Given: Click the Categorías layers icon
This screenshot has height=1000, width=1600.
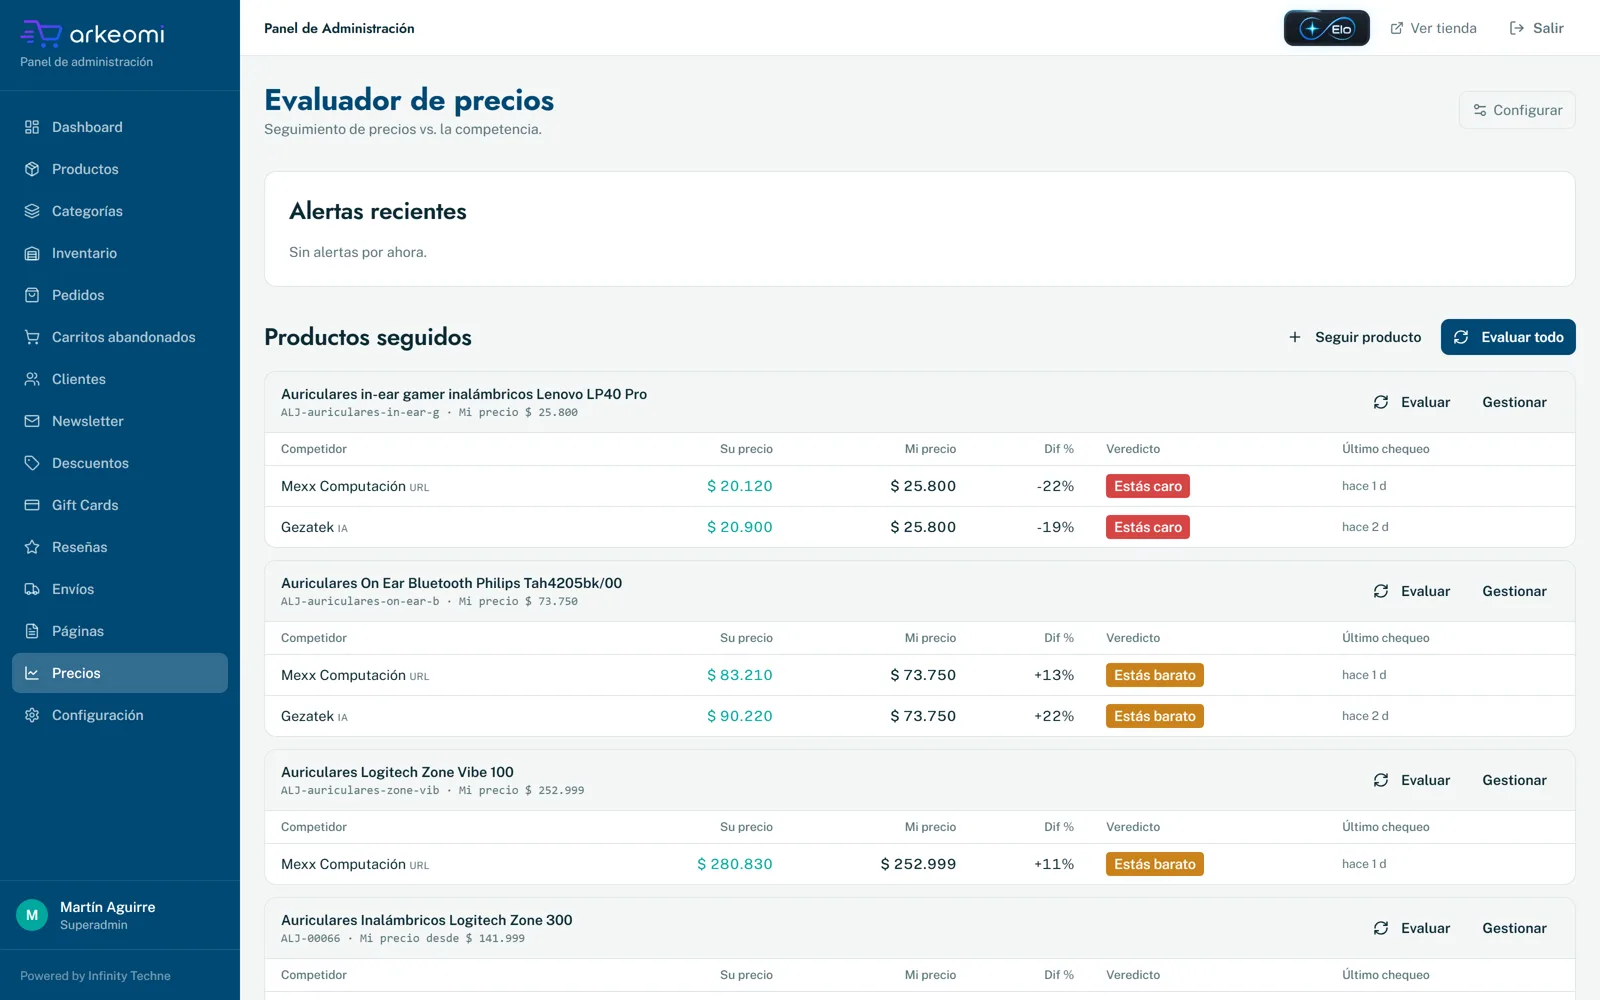Looking at the screenshot, I should 32,211.
